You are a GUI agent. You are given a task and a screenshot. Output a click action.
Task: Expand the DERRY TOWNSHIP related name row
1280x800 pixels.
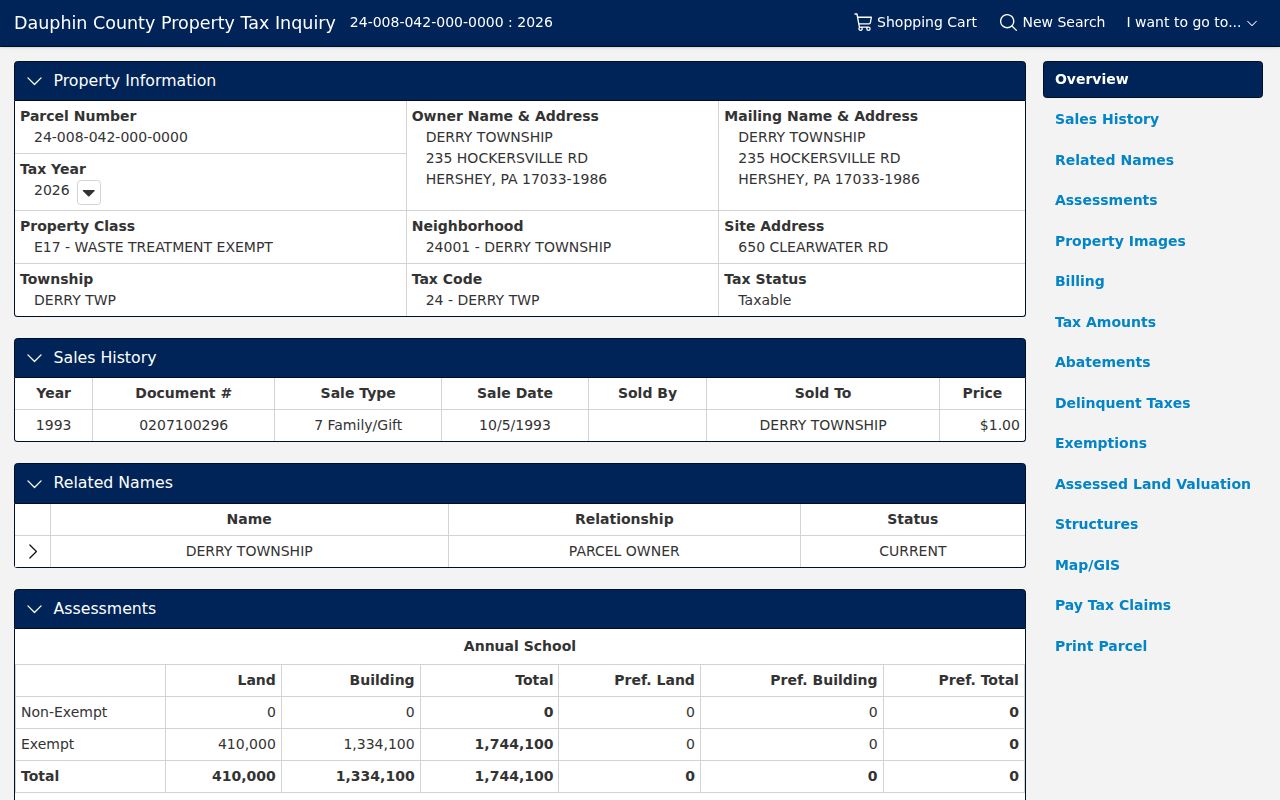coord(33,551)
